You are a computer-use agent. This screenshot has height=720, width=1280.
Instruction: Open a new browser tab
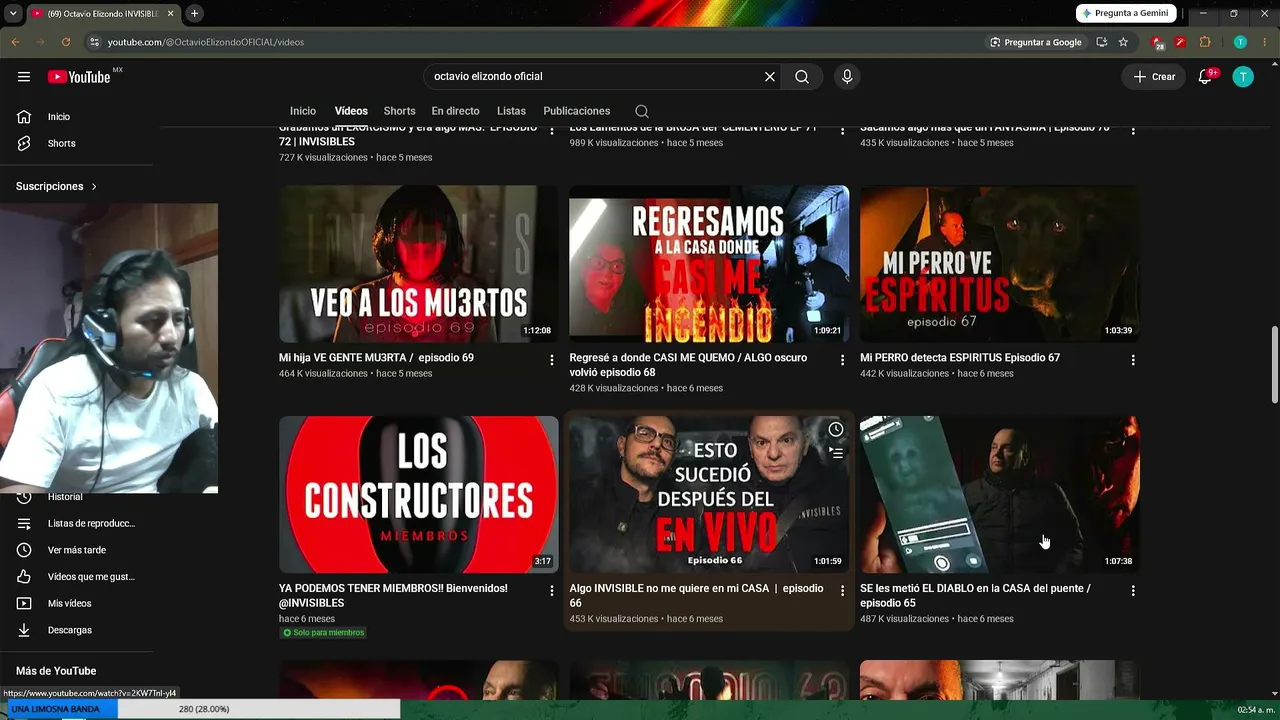[195, 13]
